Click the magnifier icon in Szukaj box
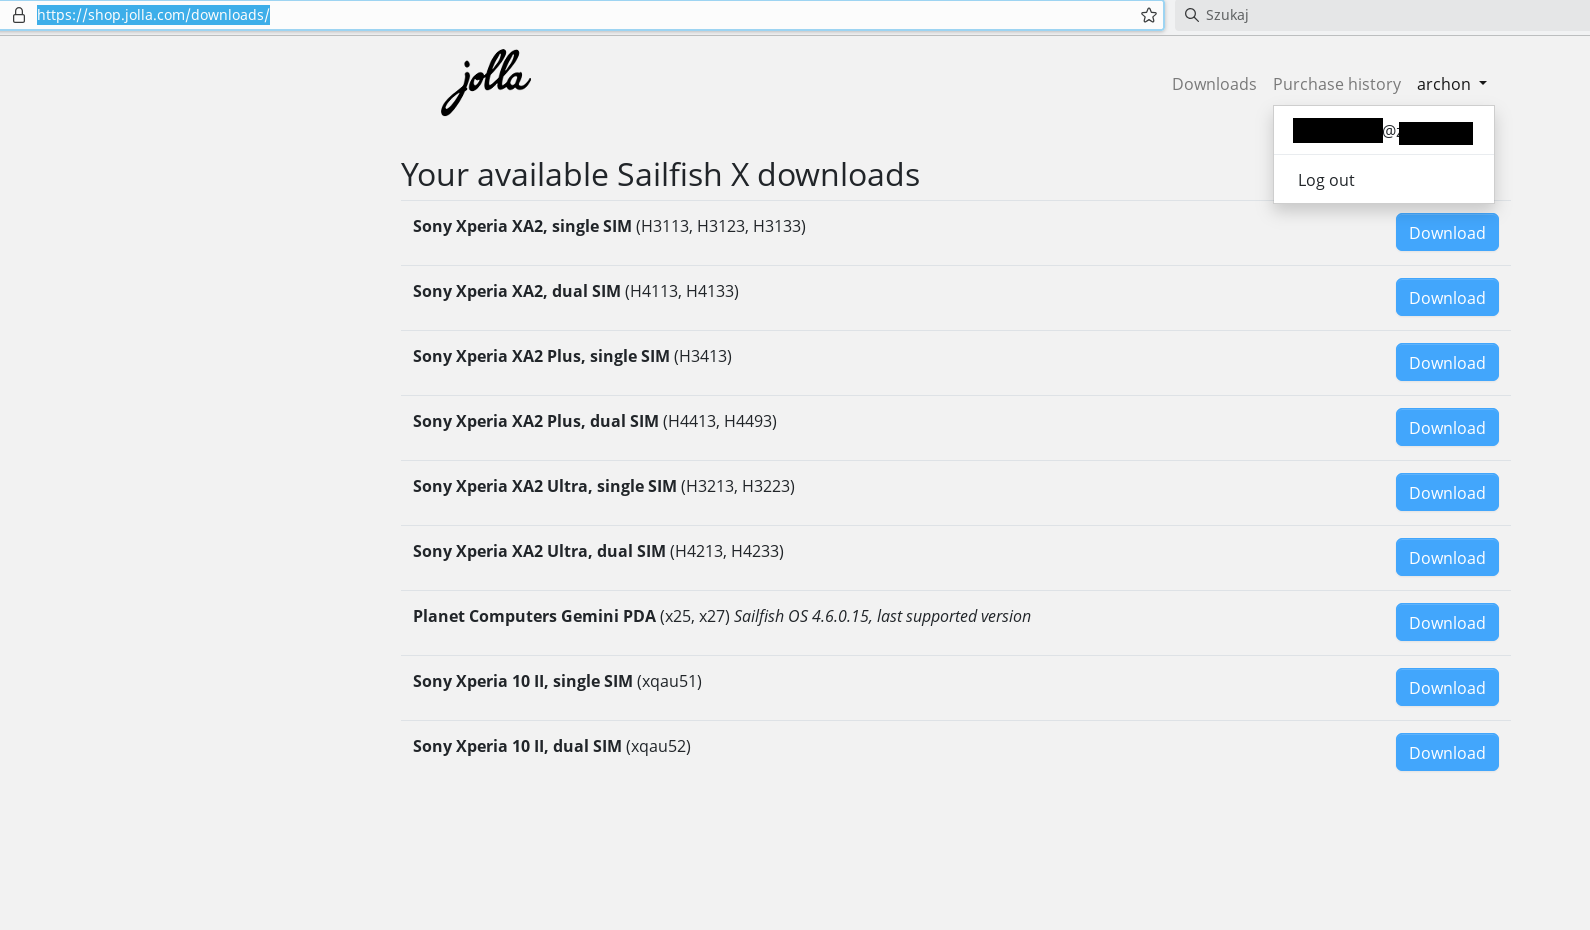Screen dimensions: 1590x930 (x=1191, y=15)
